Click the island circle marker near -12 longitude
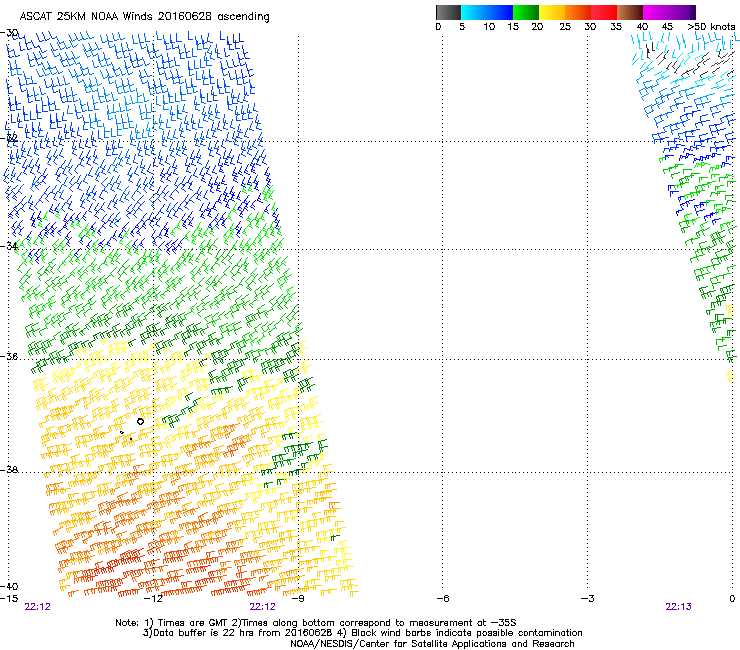Image resolution: width=740 pixels, height=650 pixels. tap(140, 421)
